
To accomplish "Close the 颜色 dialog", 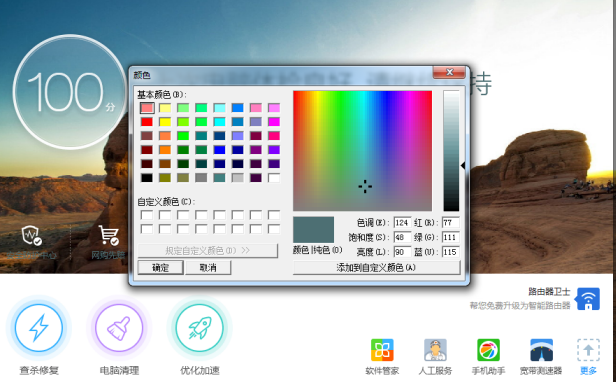I will [x=449, y=72].
